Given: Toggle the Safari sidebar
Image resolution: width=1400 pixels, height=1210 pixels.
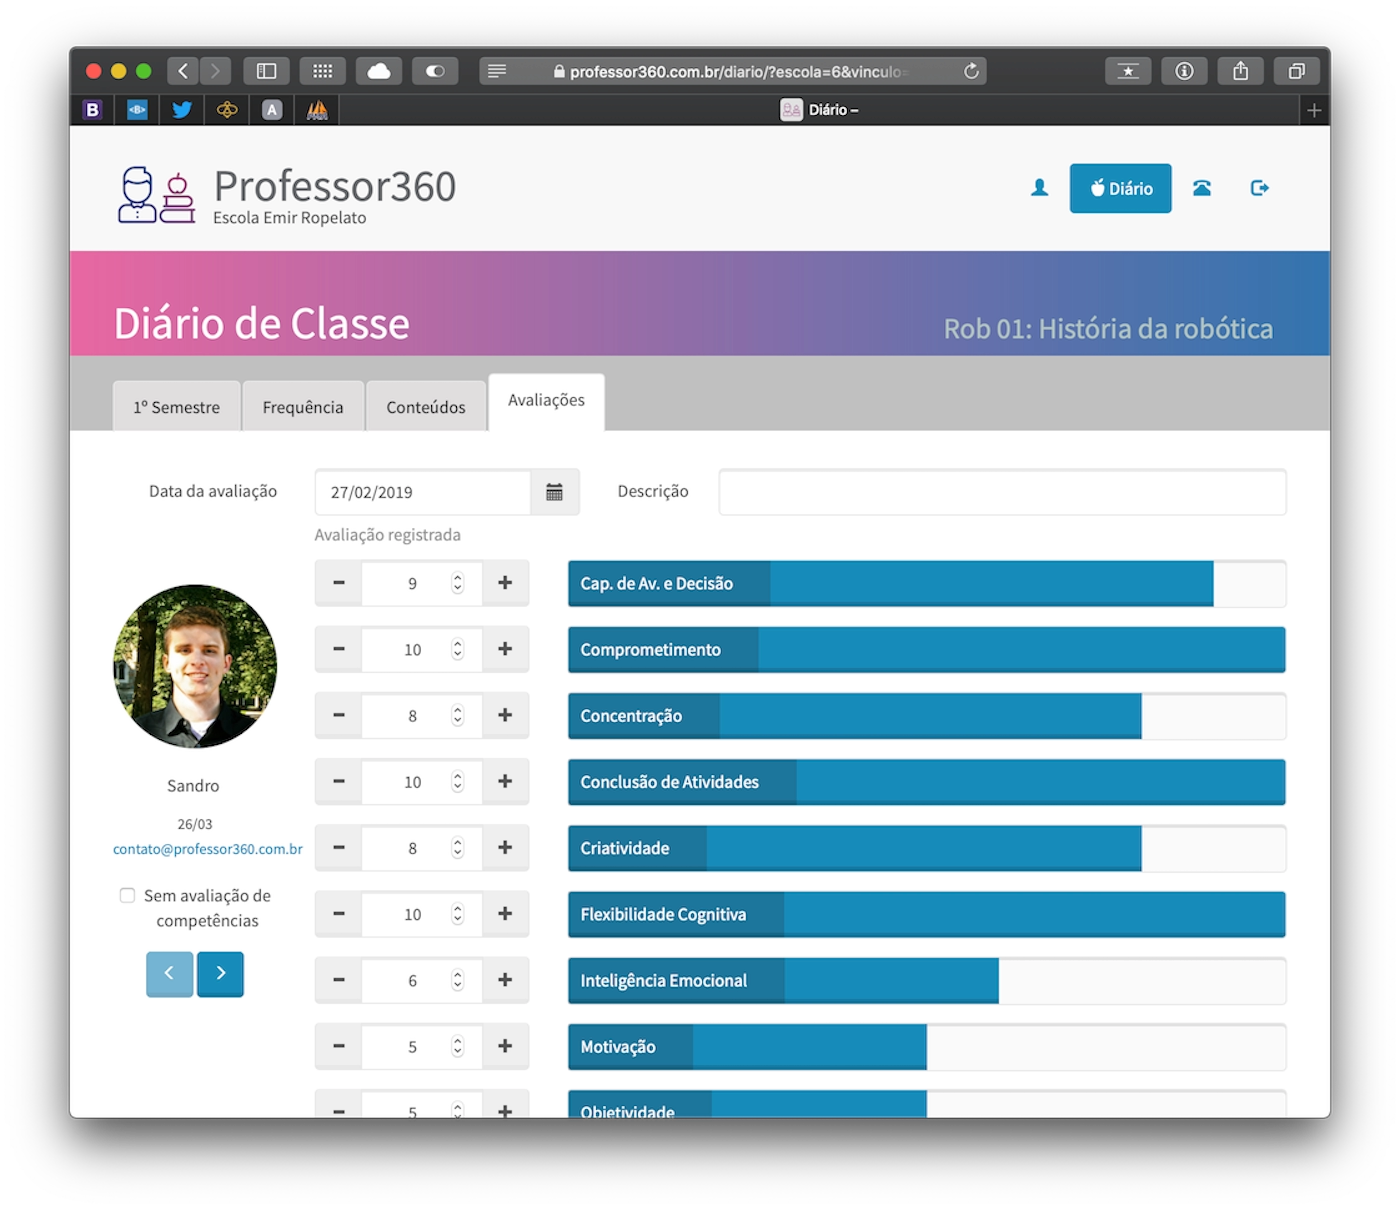Looking at the screenshot, I should pos(266,71).
